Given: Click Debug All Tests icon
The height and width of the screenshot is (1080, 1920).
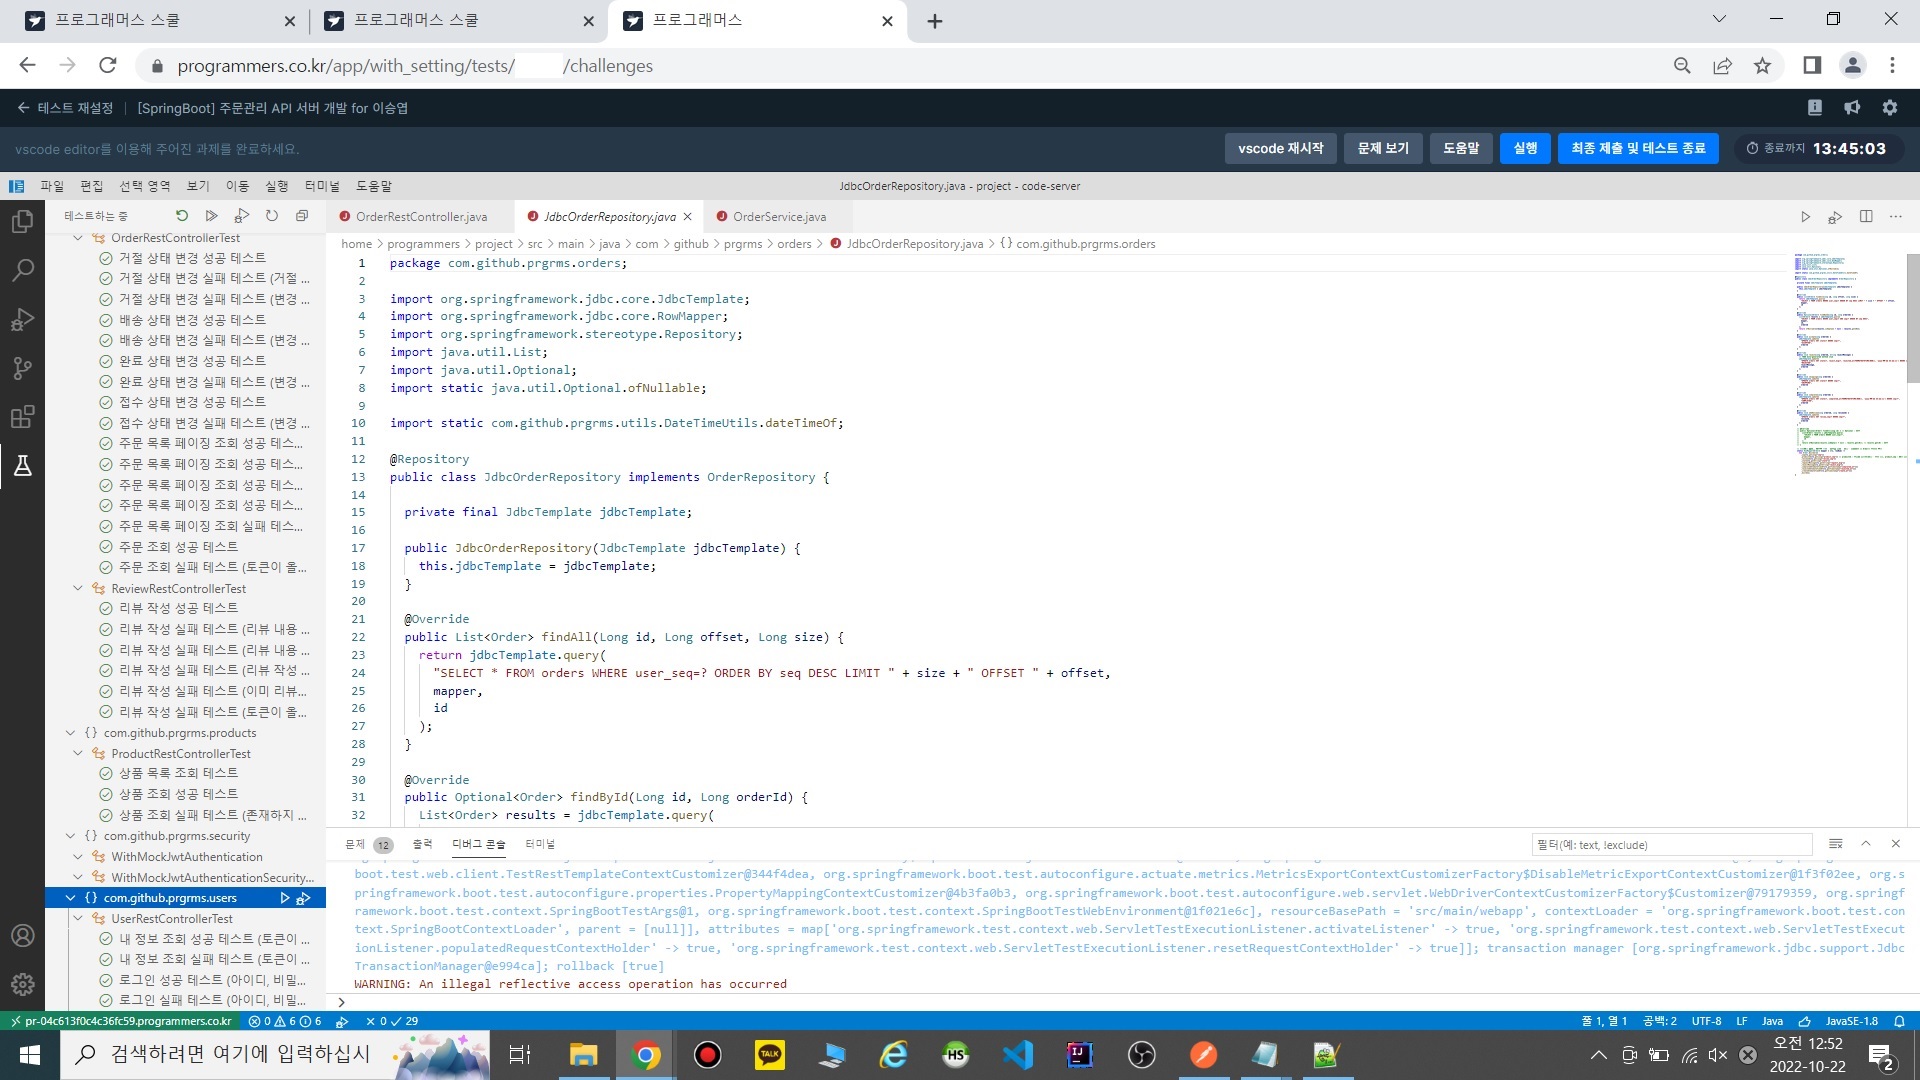Looking at the screenshot, I should point(241,216).
